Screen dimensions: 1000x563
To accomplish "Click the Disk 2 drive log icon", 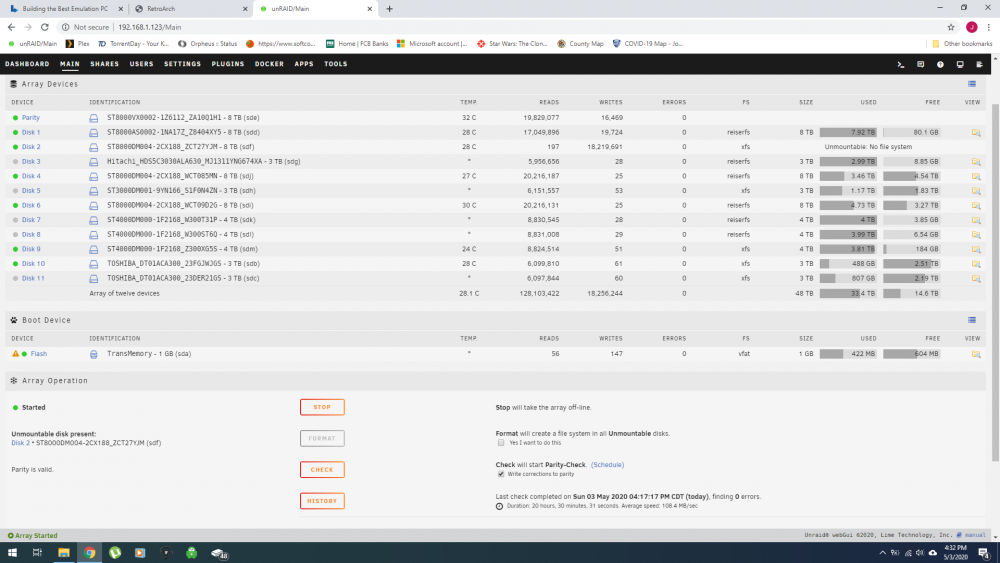I will (94, 147).
